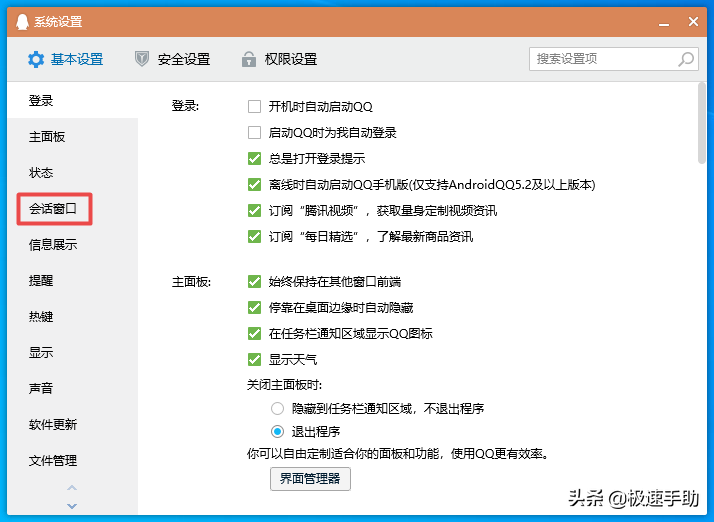Uncheck 在任务栏通知区域显示QQ图标
The image size is (714, 522).
[254, 333]
